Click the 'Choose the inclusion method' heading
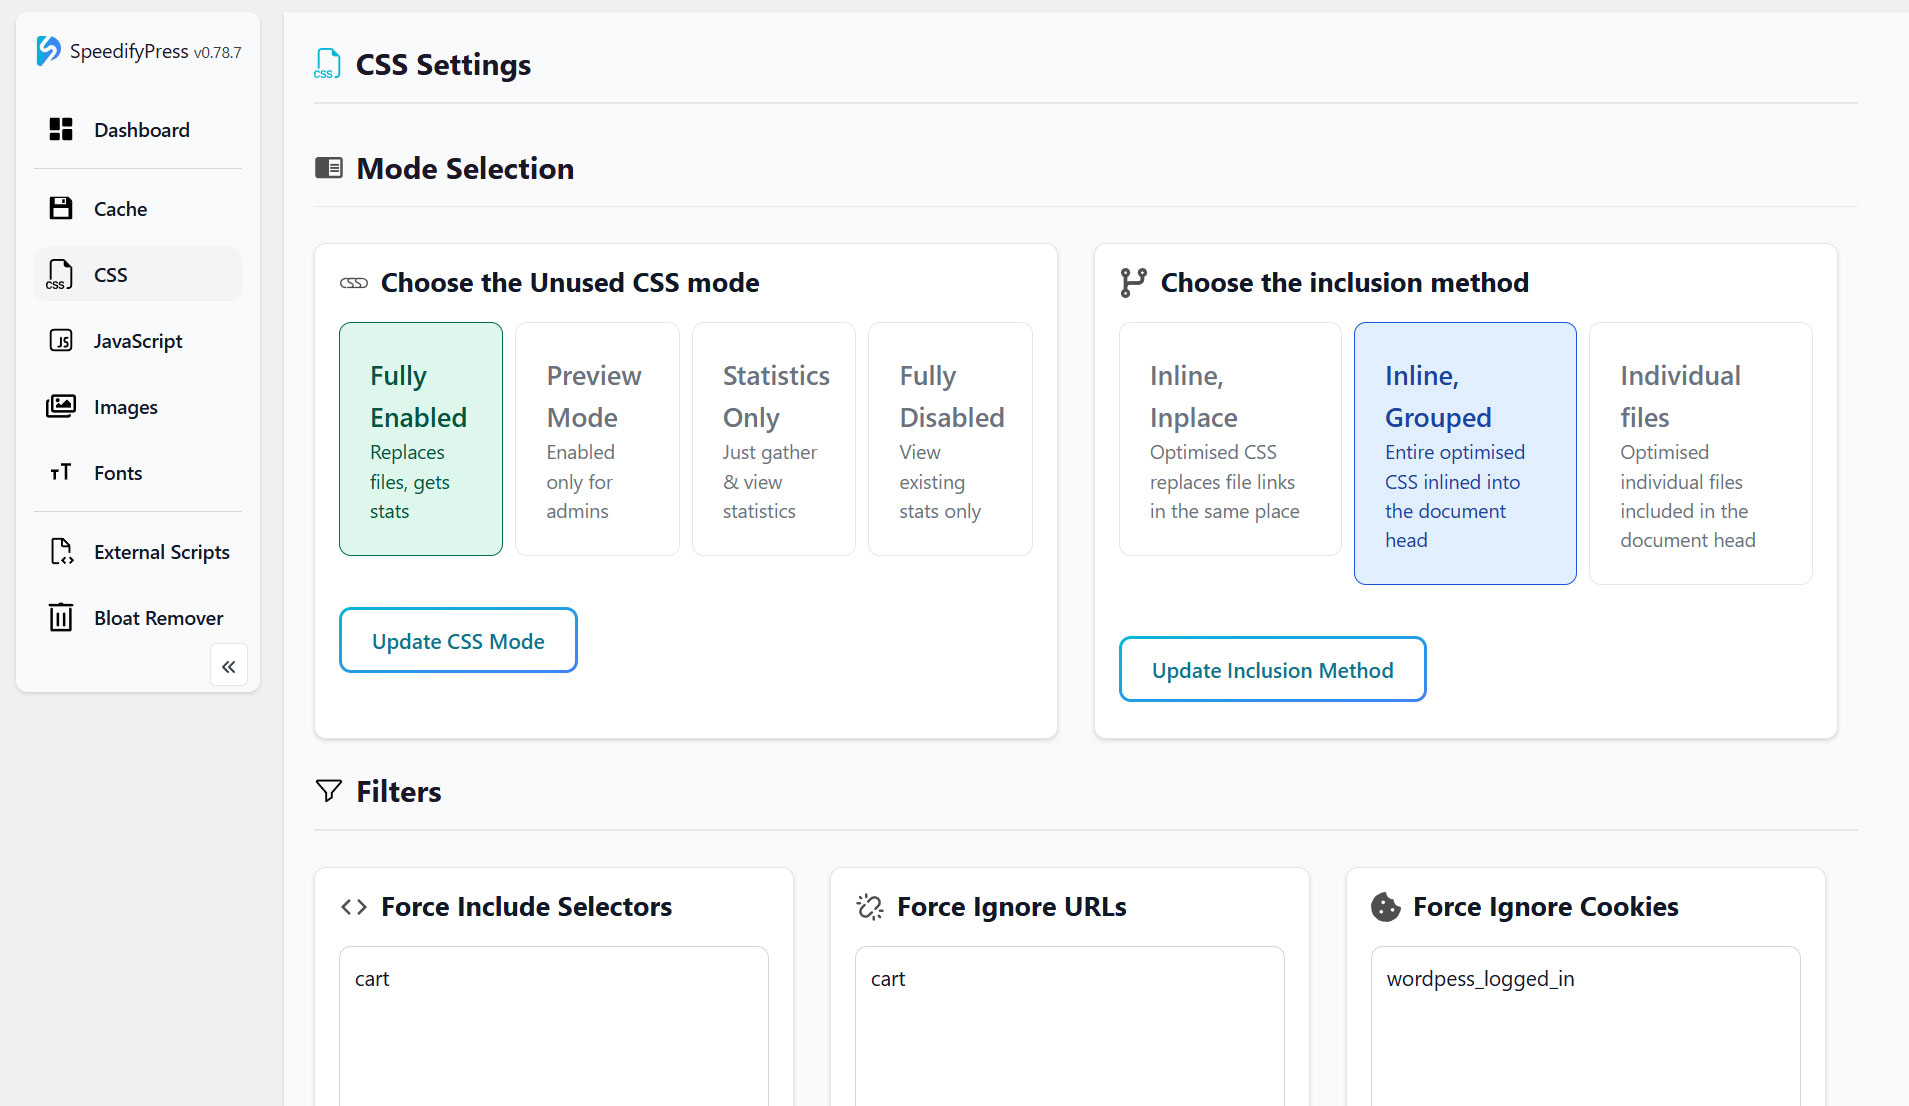Viewport: 1909px width, 1106px height. [1344, 283]
